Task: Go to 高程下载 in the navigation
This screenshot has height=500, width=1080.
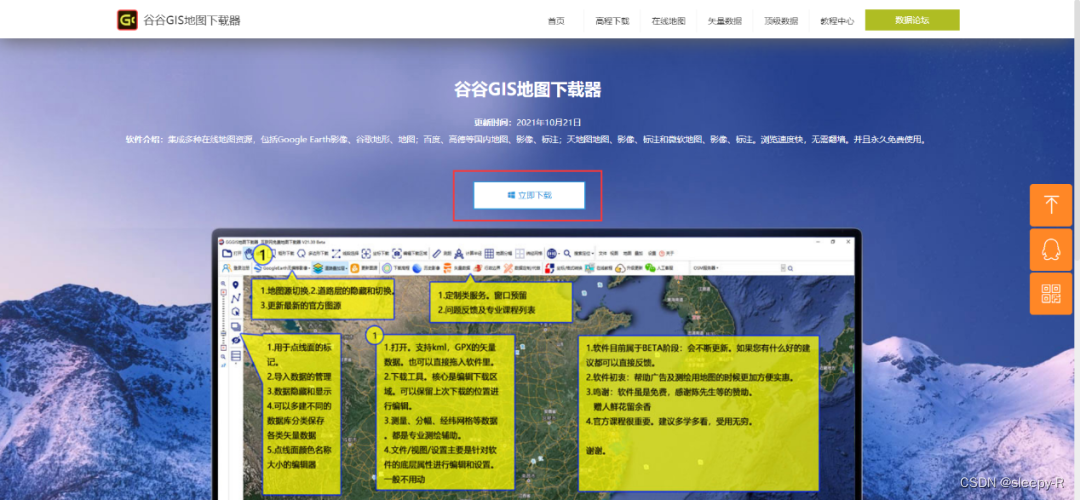Action: (612, 21)
